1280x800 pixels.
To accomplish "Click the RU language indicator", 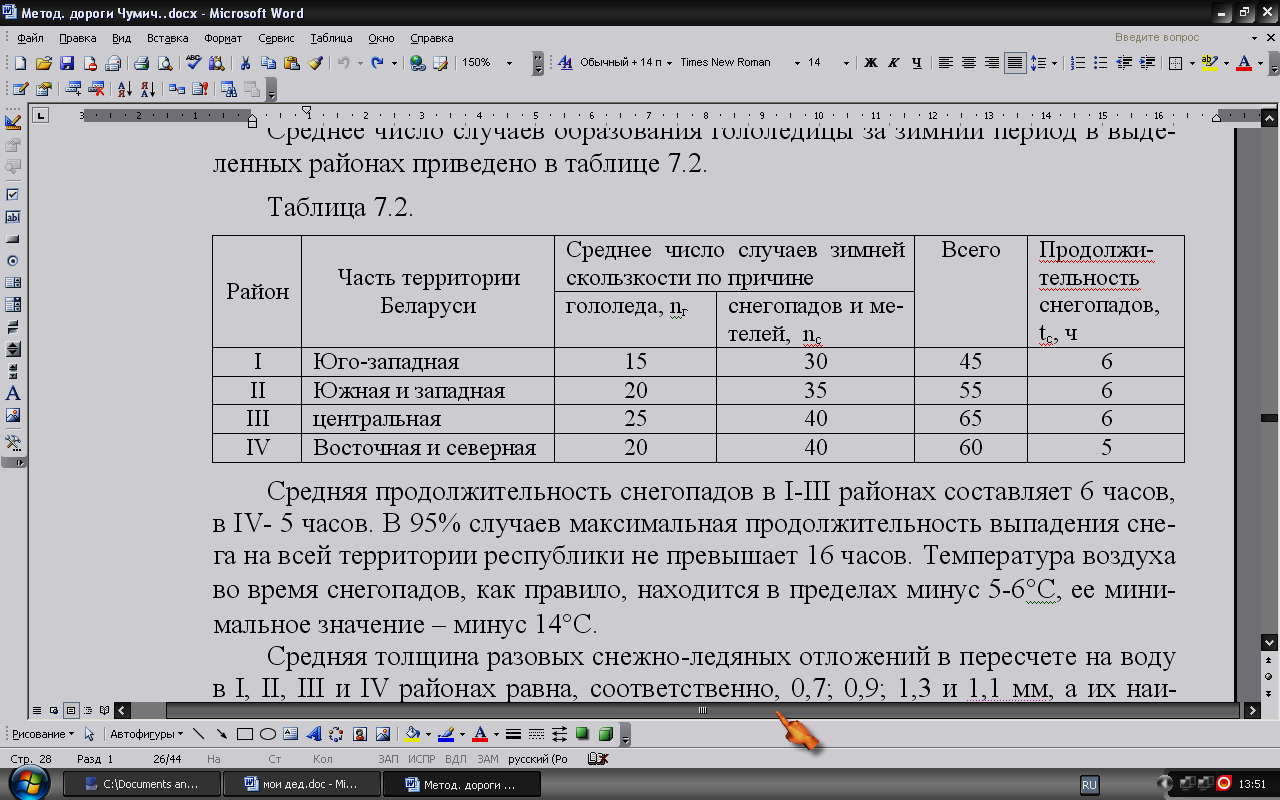I will (x=1090, y=785).
